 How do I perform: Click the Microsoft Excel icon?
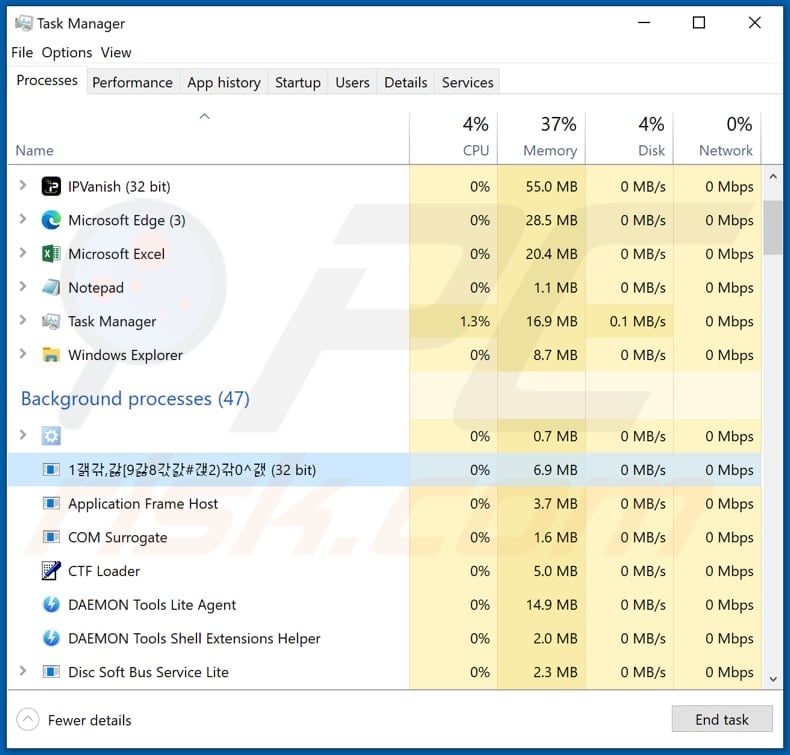pos(51,254)
